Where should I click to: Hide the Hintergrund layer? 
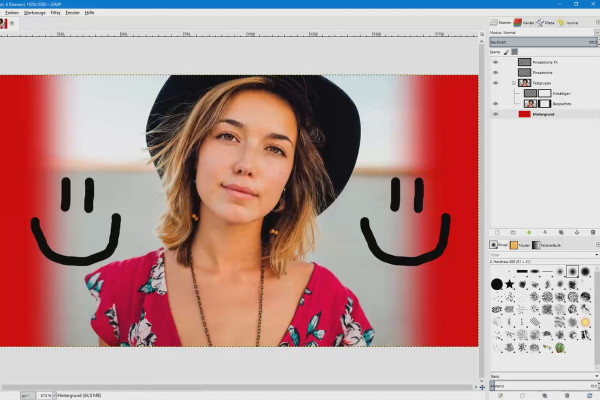pyautogui.click(x=496, y=114)
